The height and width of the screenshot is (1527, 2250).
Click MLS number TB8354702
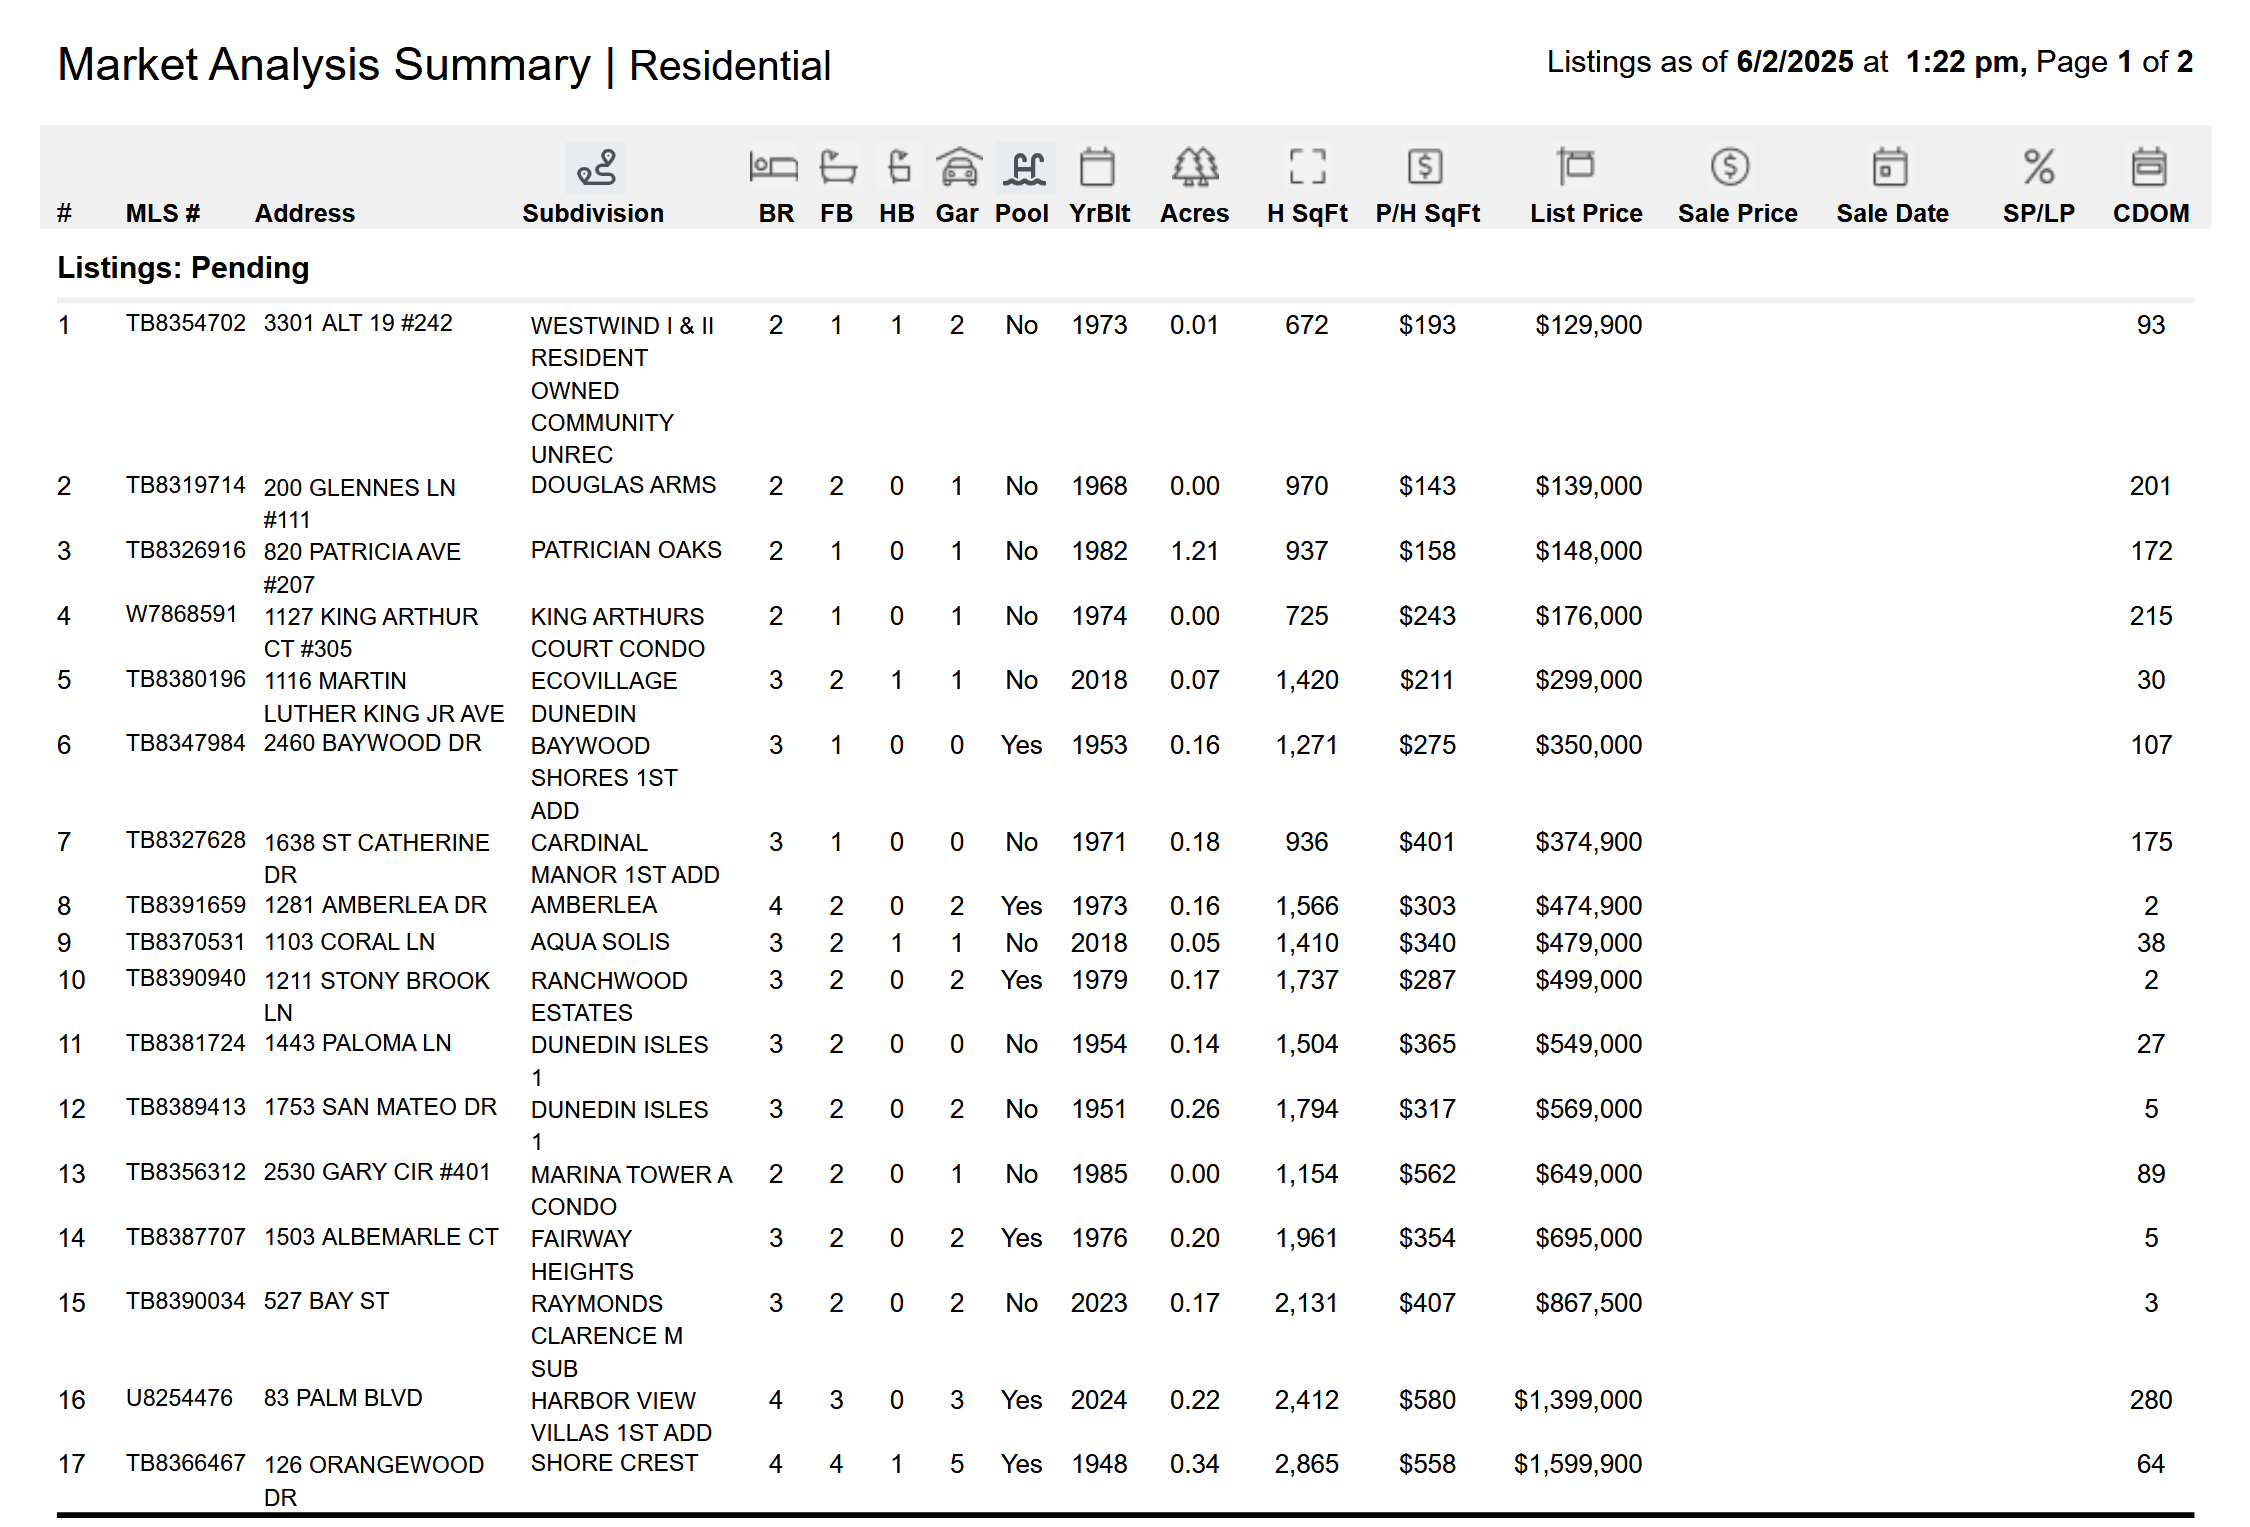(185, 323)
